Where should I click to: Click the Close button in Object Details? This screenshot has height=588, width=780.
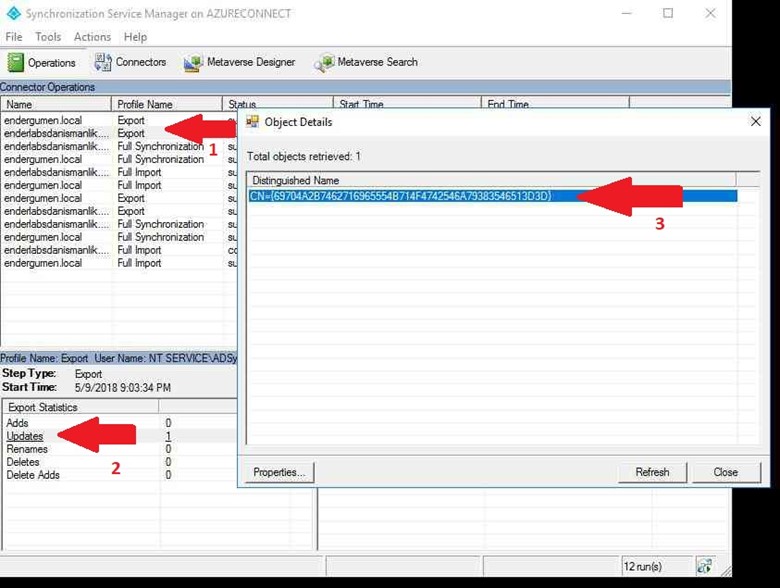click(725, 472)
